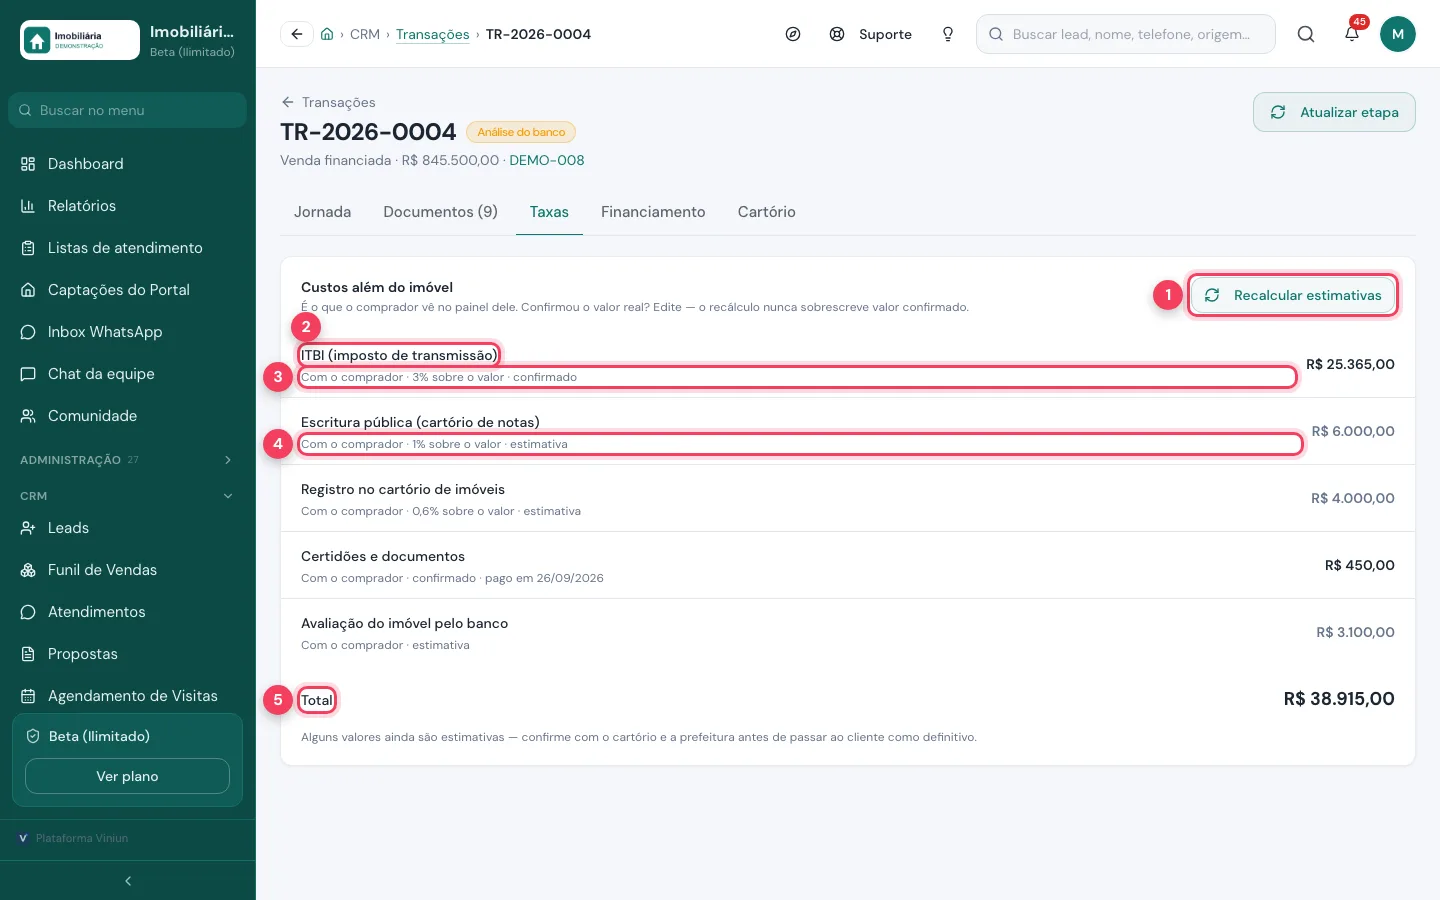Select the Taxas tab
This screenshot has height=900, width=1440.
pyautogui.click(x=549, y=212)
